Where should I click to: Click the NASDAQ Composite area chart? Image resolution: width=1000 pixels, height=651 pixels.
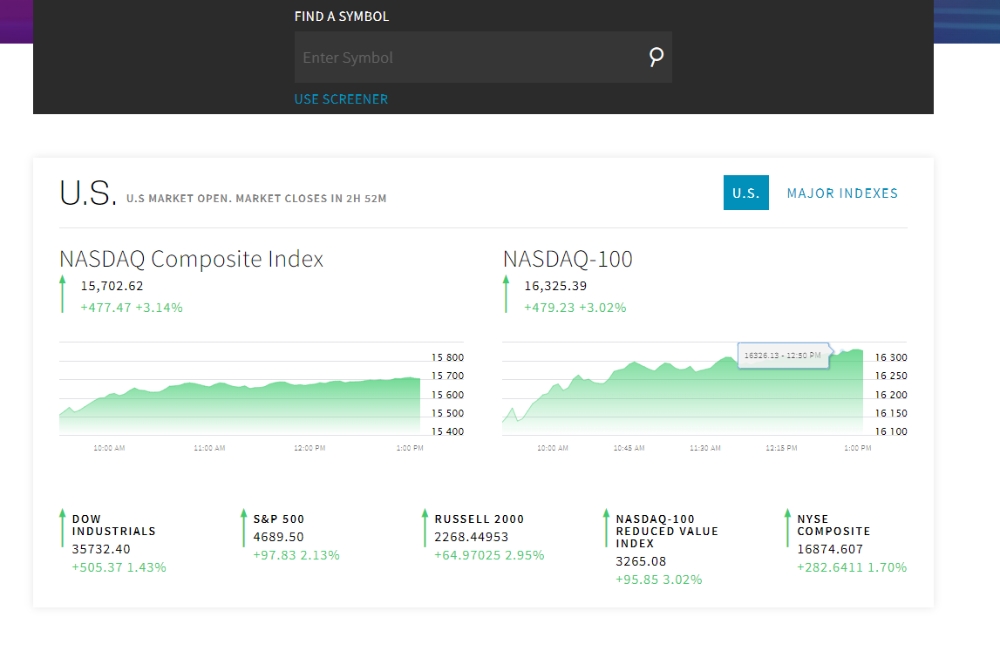click(240, 406)
